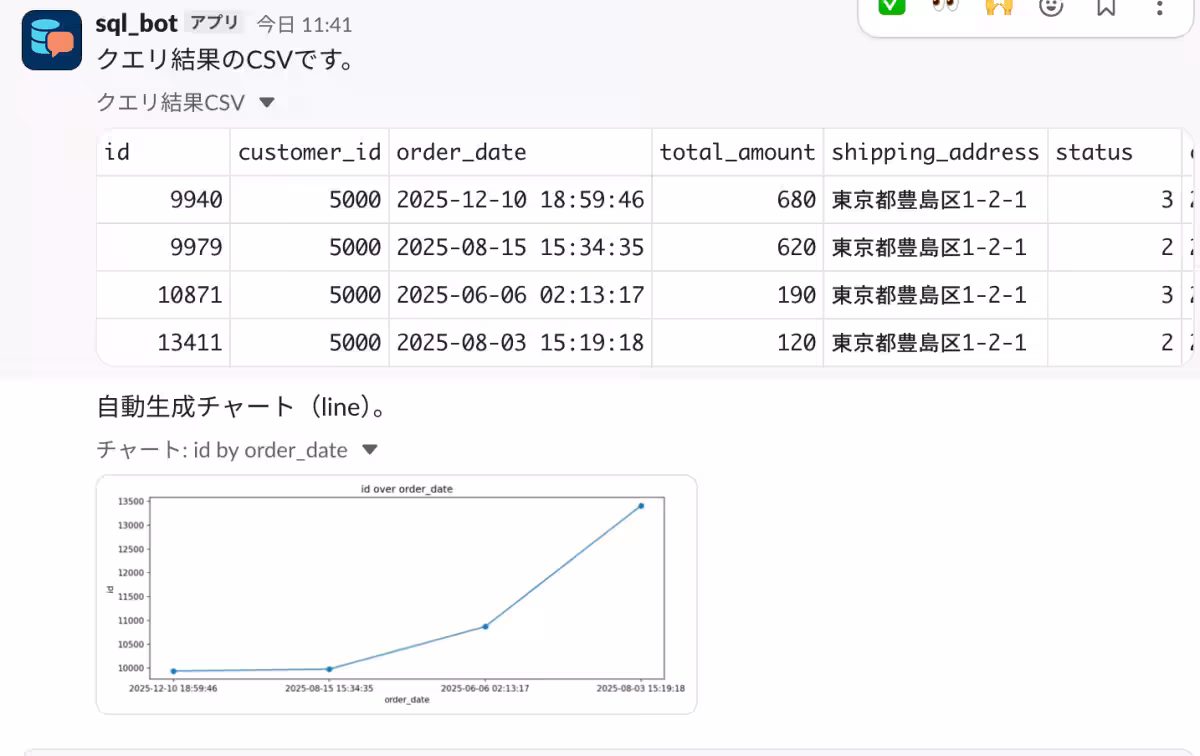
Task: React with the eyes emoji
Action: (x=945, y=6)
